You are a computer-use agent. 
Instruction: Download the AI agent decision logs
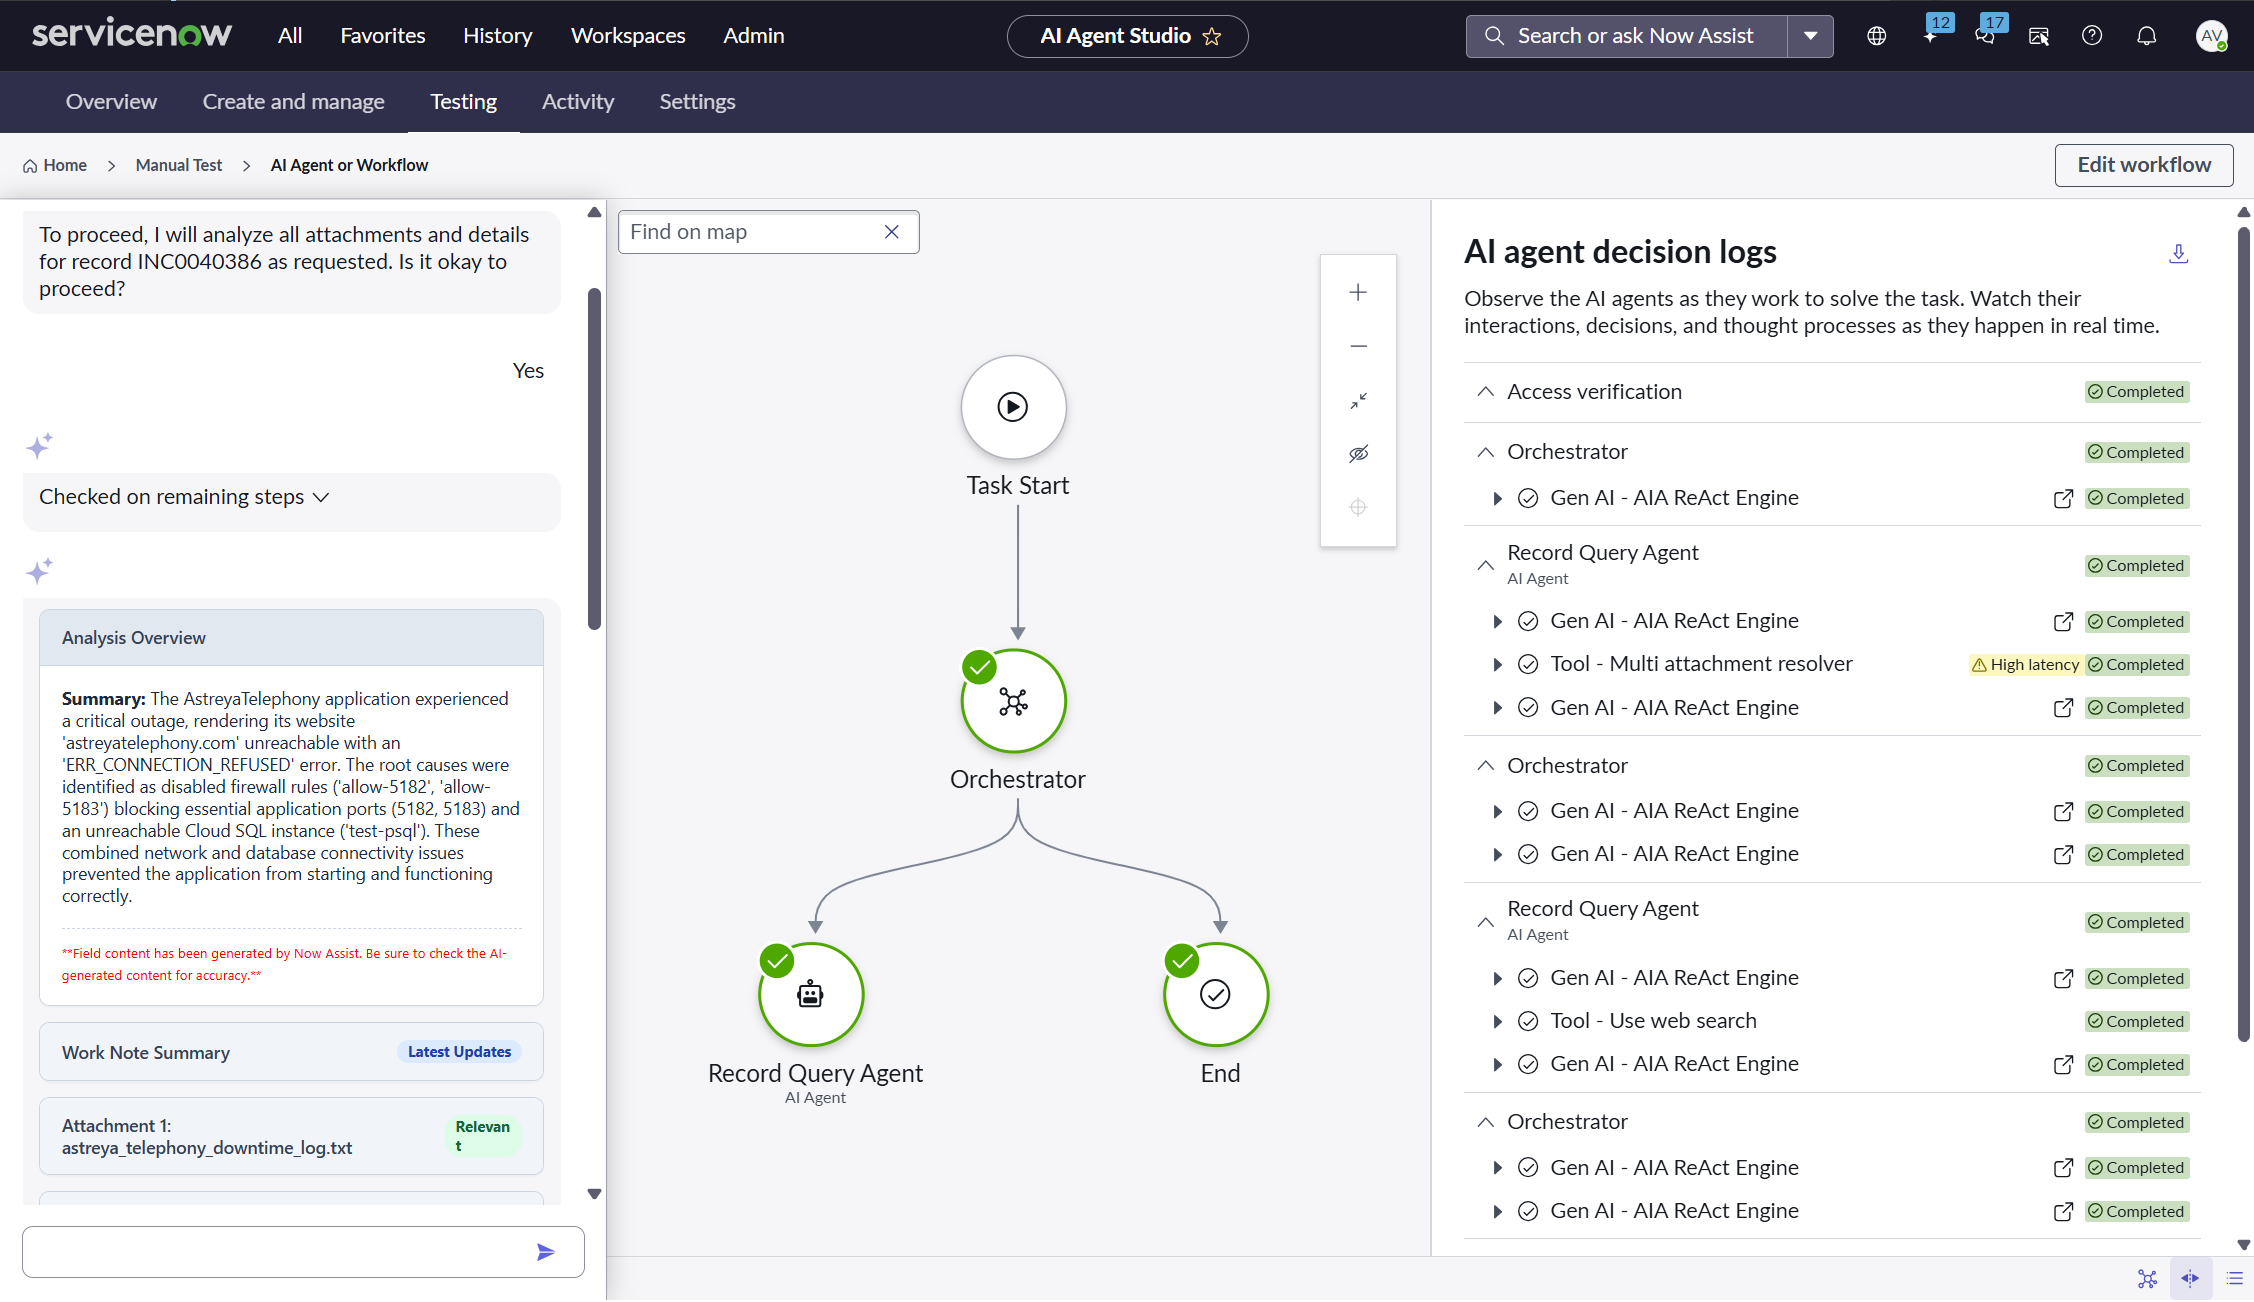click(2178, 254)
